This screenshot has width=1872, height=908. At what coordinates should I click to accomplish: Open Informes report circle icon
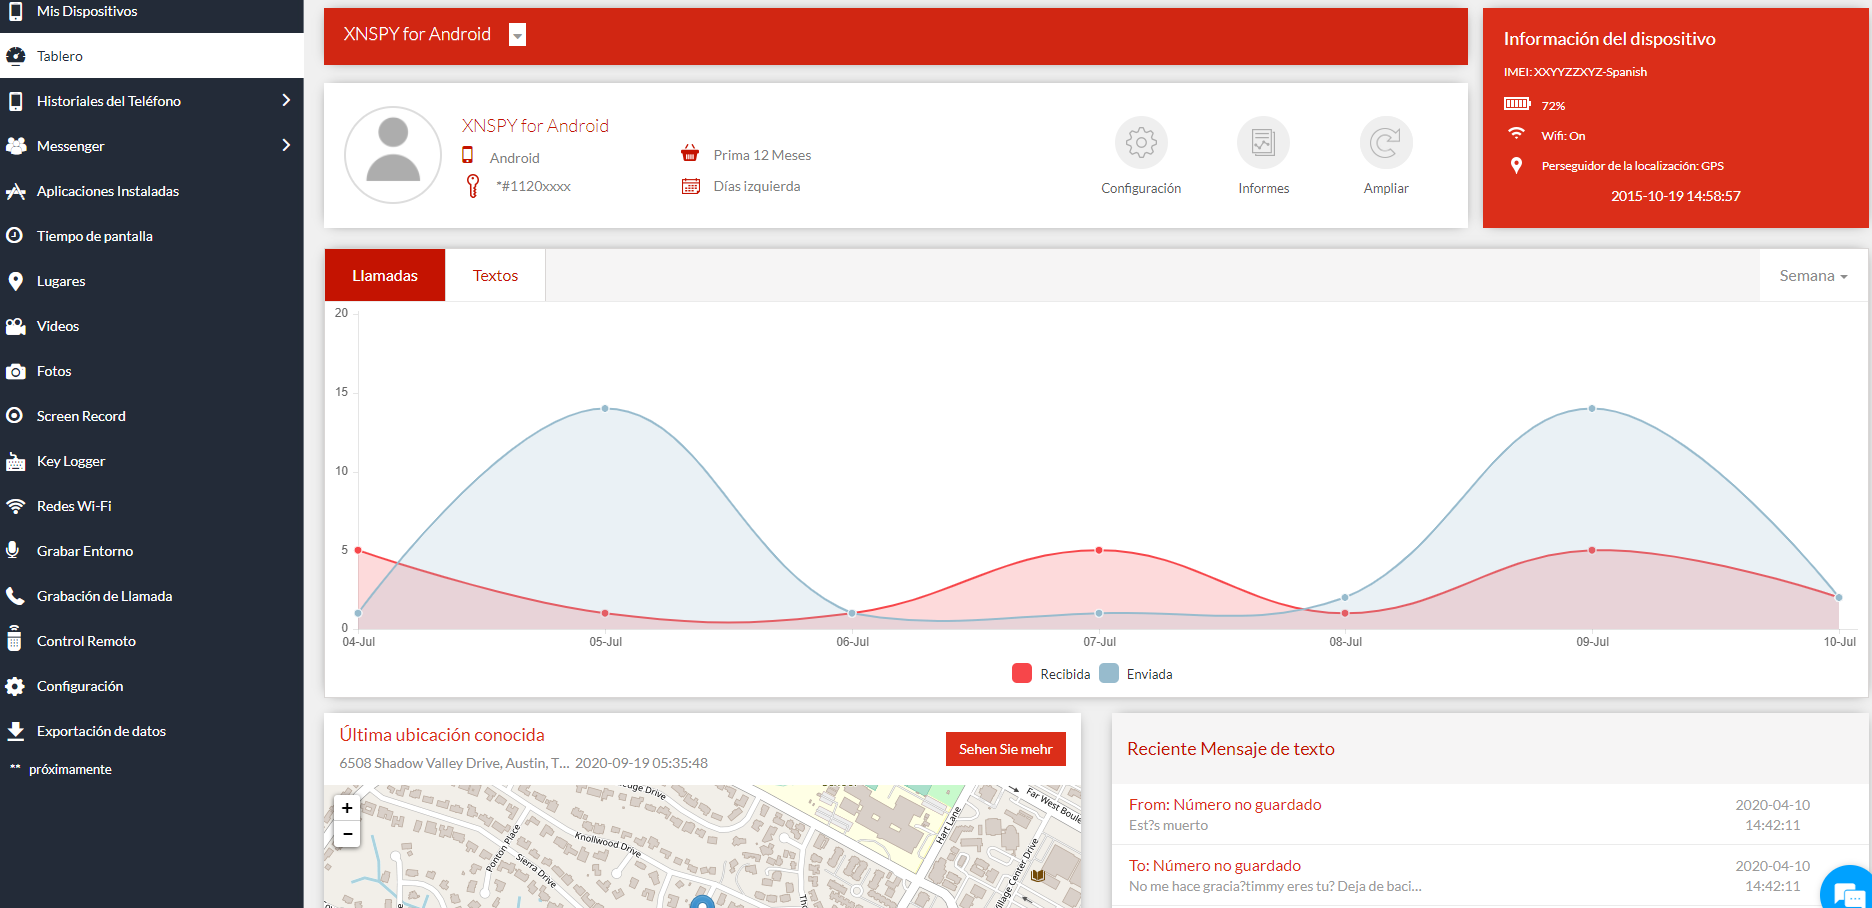1263,143
